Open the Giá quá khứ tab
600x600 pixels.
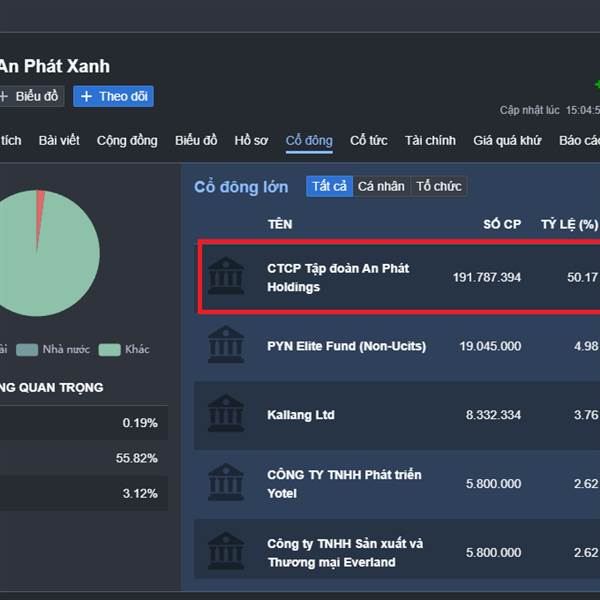(507, 140)
